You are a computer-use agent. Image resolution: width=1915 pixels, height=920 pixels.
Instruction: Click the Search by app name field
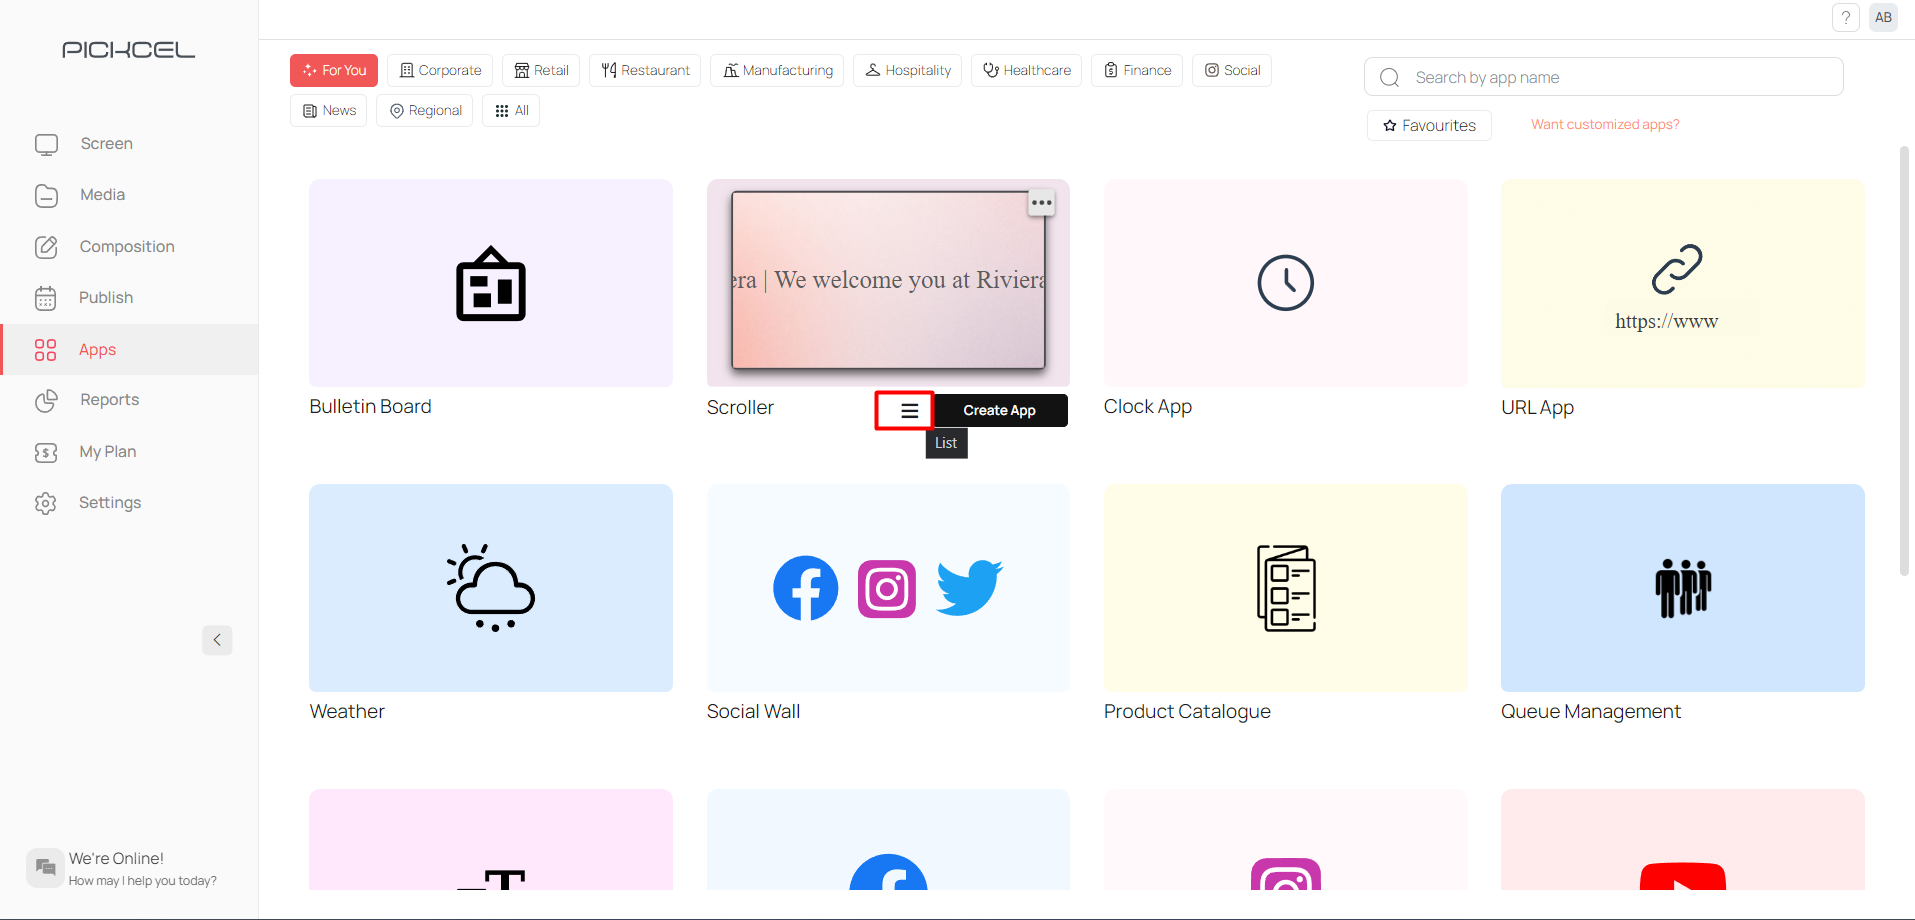coord(1604,77)
